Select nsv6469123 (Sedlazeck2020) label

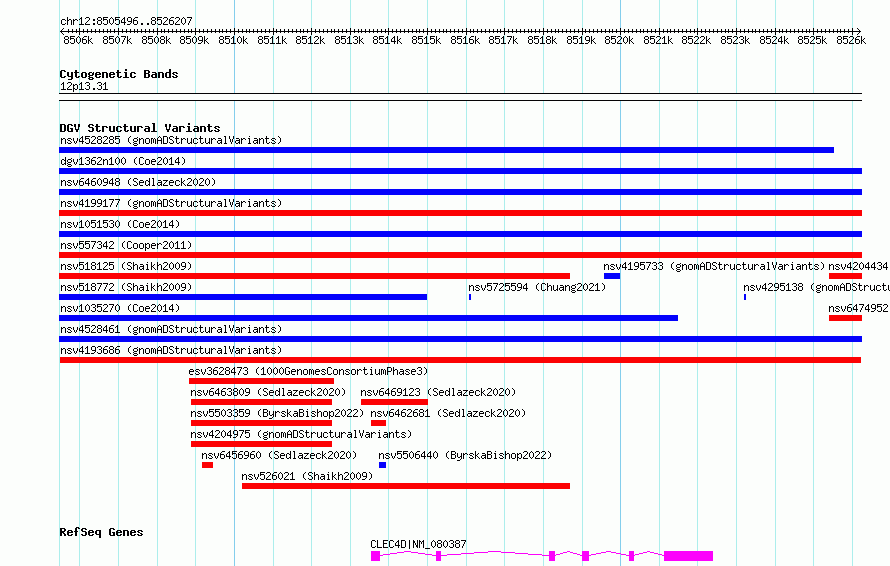click(x=438, y=392)
